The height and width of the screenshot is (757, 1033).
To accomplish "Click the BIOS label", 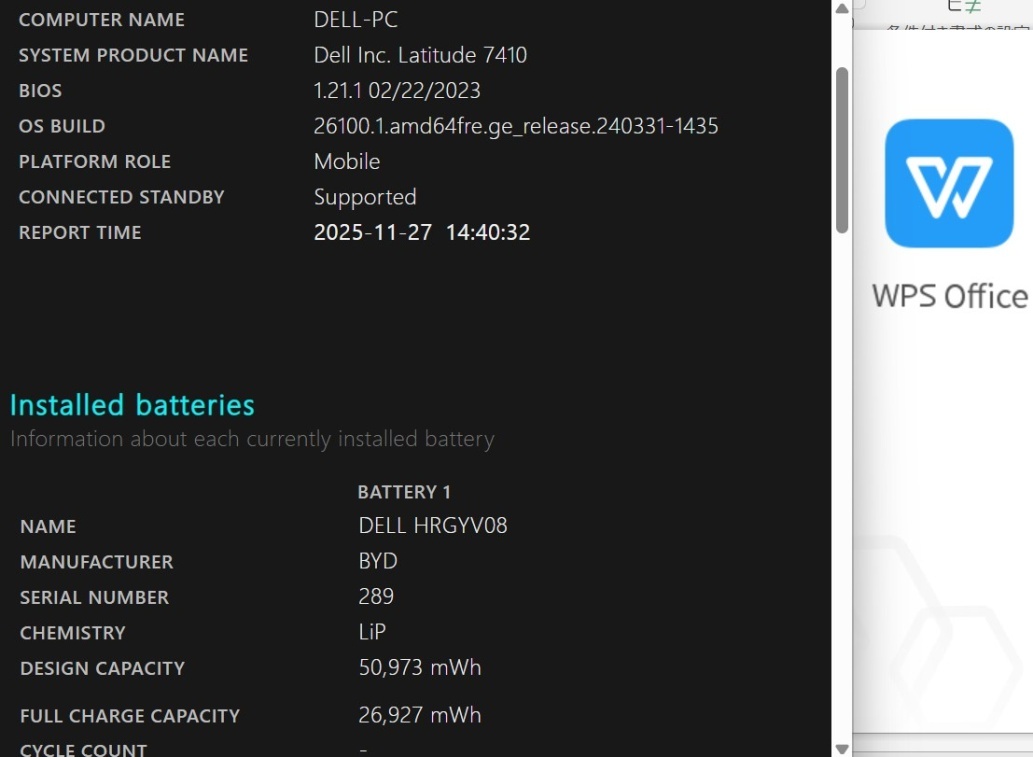I will click(40, 91).
